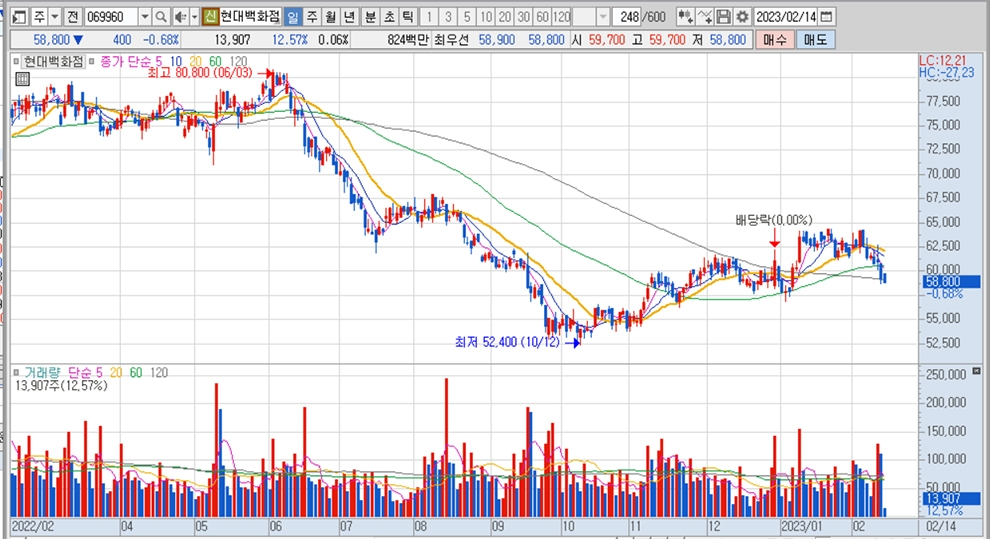Click the 069960 stock code input field
Viewport: 990px width, 539px height.
pos(110,17)
